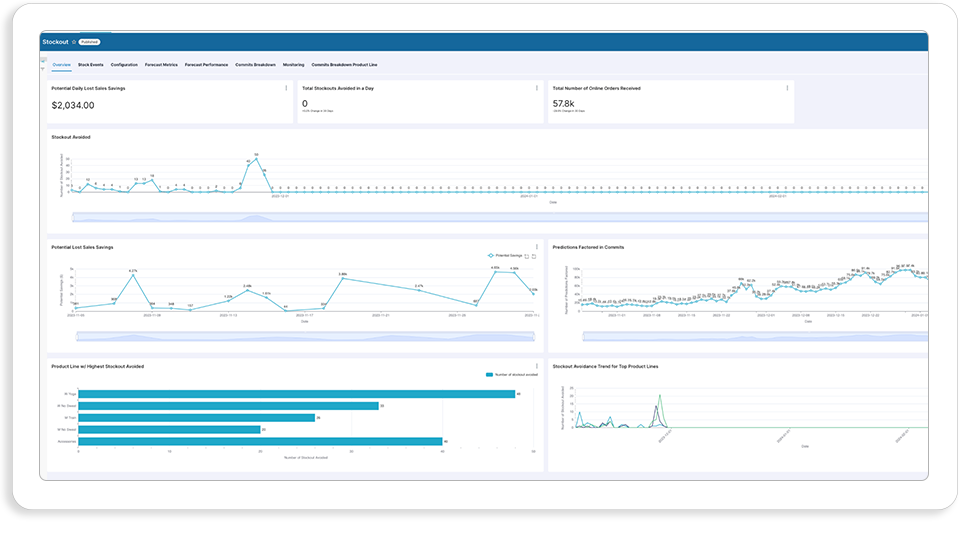Click the zoom reset icon in savings chart

tap(534, 256)
